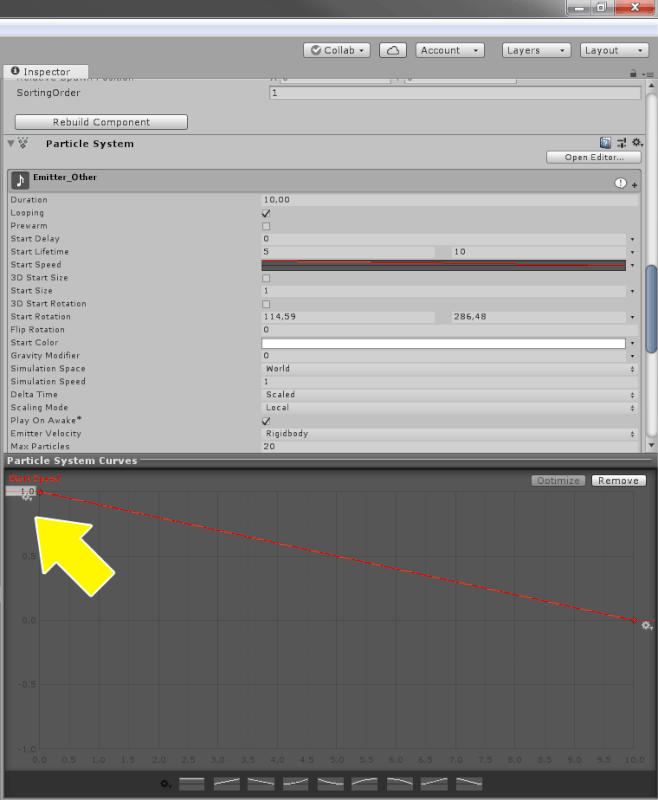The width and height of the screenshot is (658, 800).
Task: Open the Account dropdown
Action: 449,50
